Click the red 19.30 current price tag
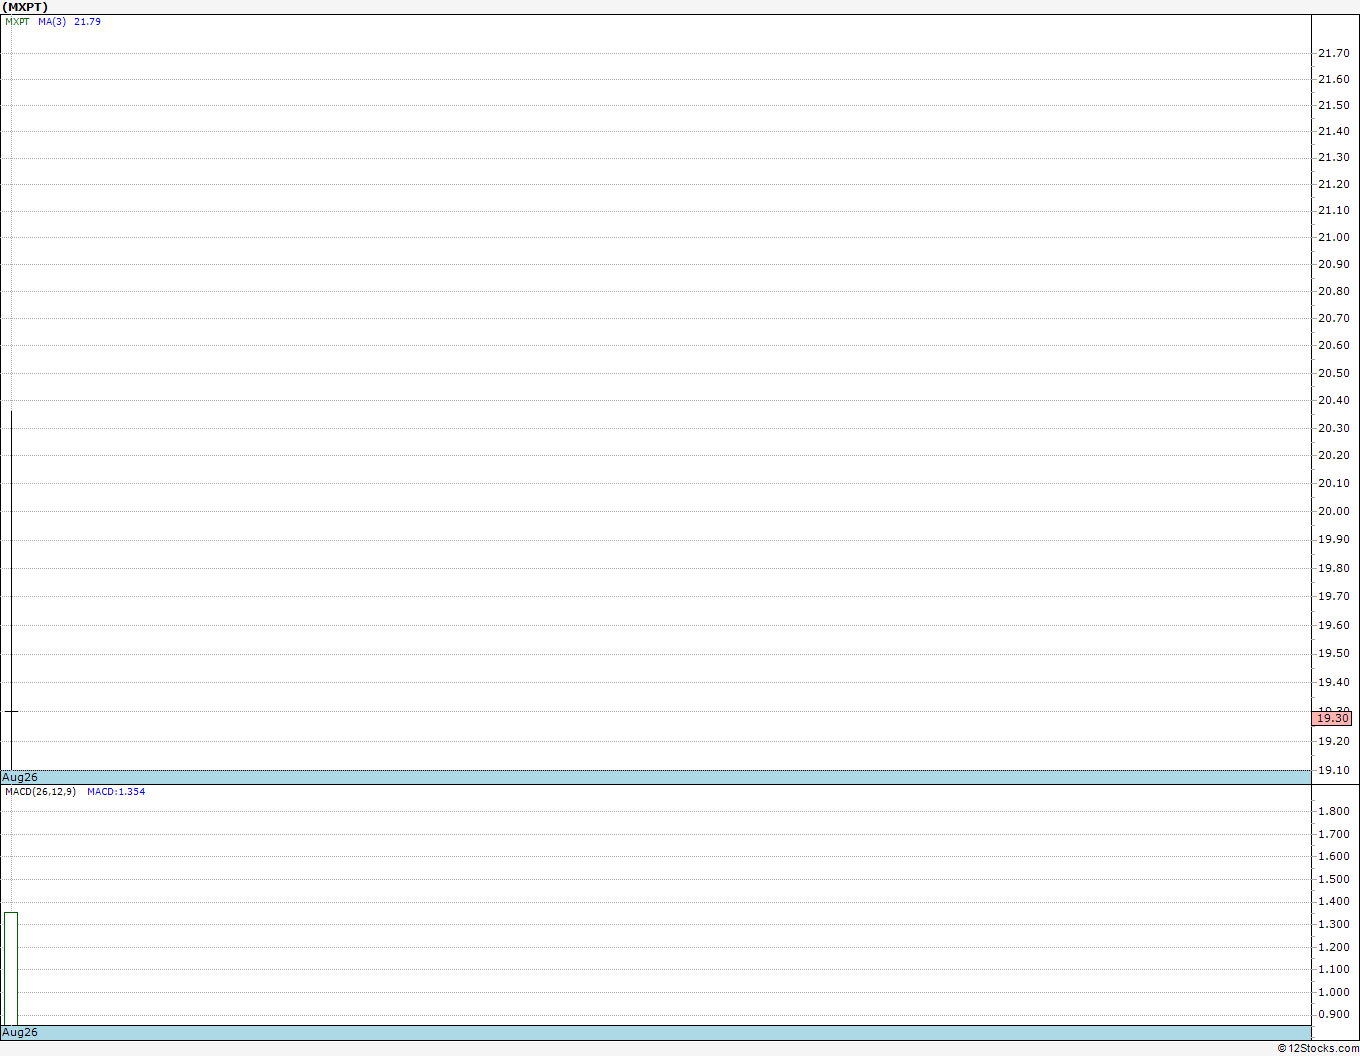1360x1056 pixels. (1332, 718)
